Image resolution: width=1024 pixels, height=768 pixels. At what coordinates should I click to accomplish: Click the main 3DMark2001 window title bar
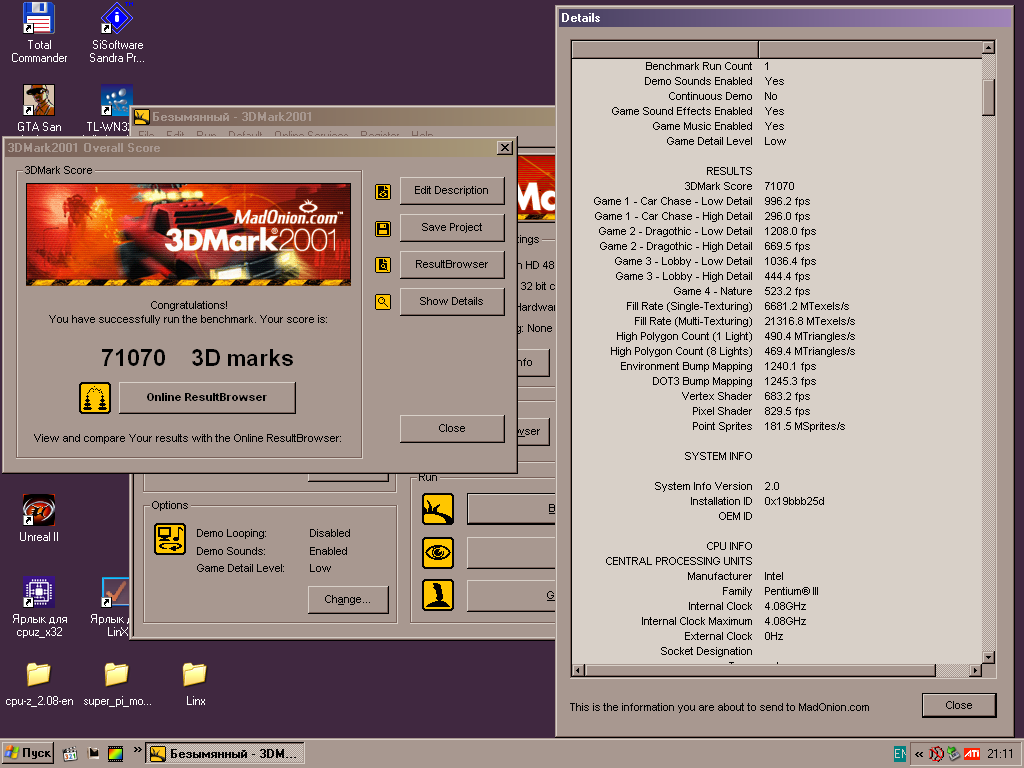point(343,117)
